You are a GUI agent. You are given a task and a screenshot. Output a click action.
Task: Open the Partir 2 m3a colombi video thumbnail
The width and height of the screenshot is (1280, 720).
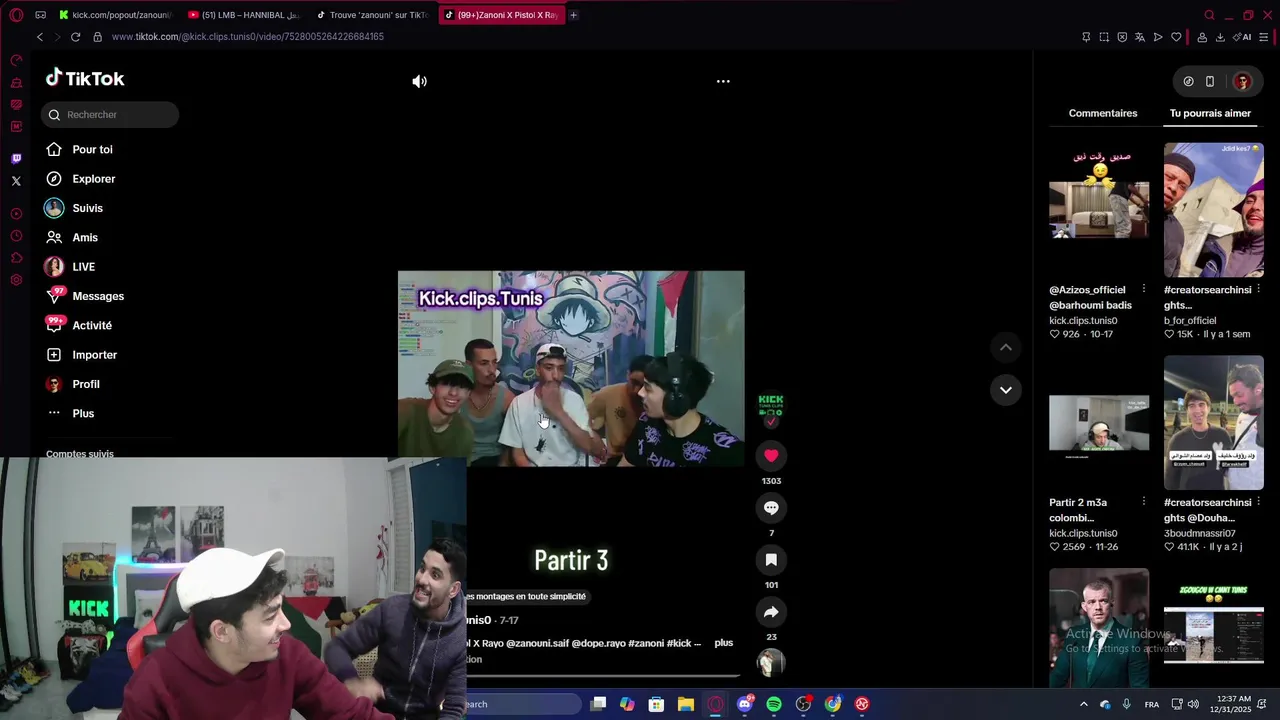point(1099,423)
